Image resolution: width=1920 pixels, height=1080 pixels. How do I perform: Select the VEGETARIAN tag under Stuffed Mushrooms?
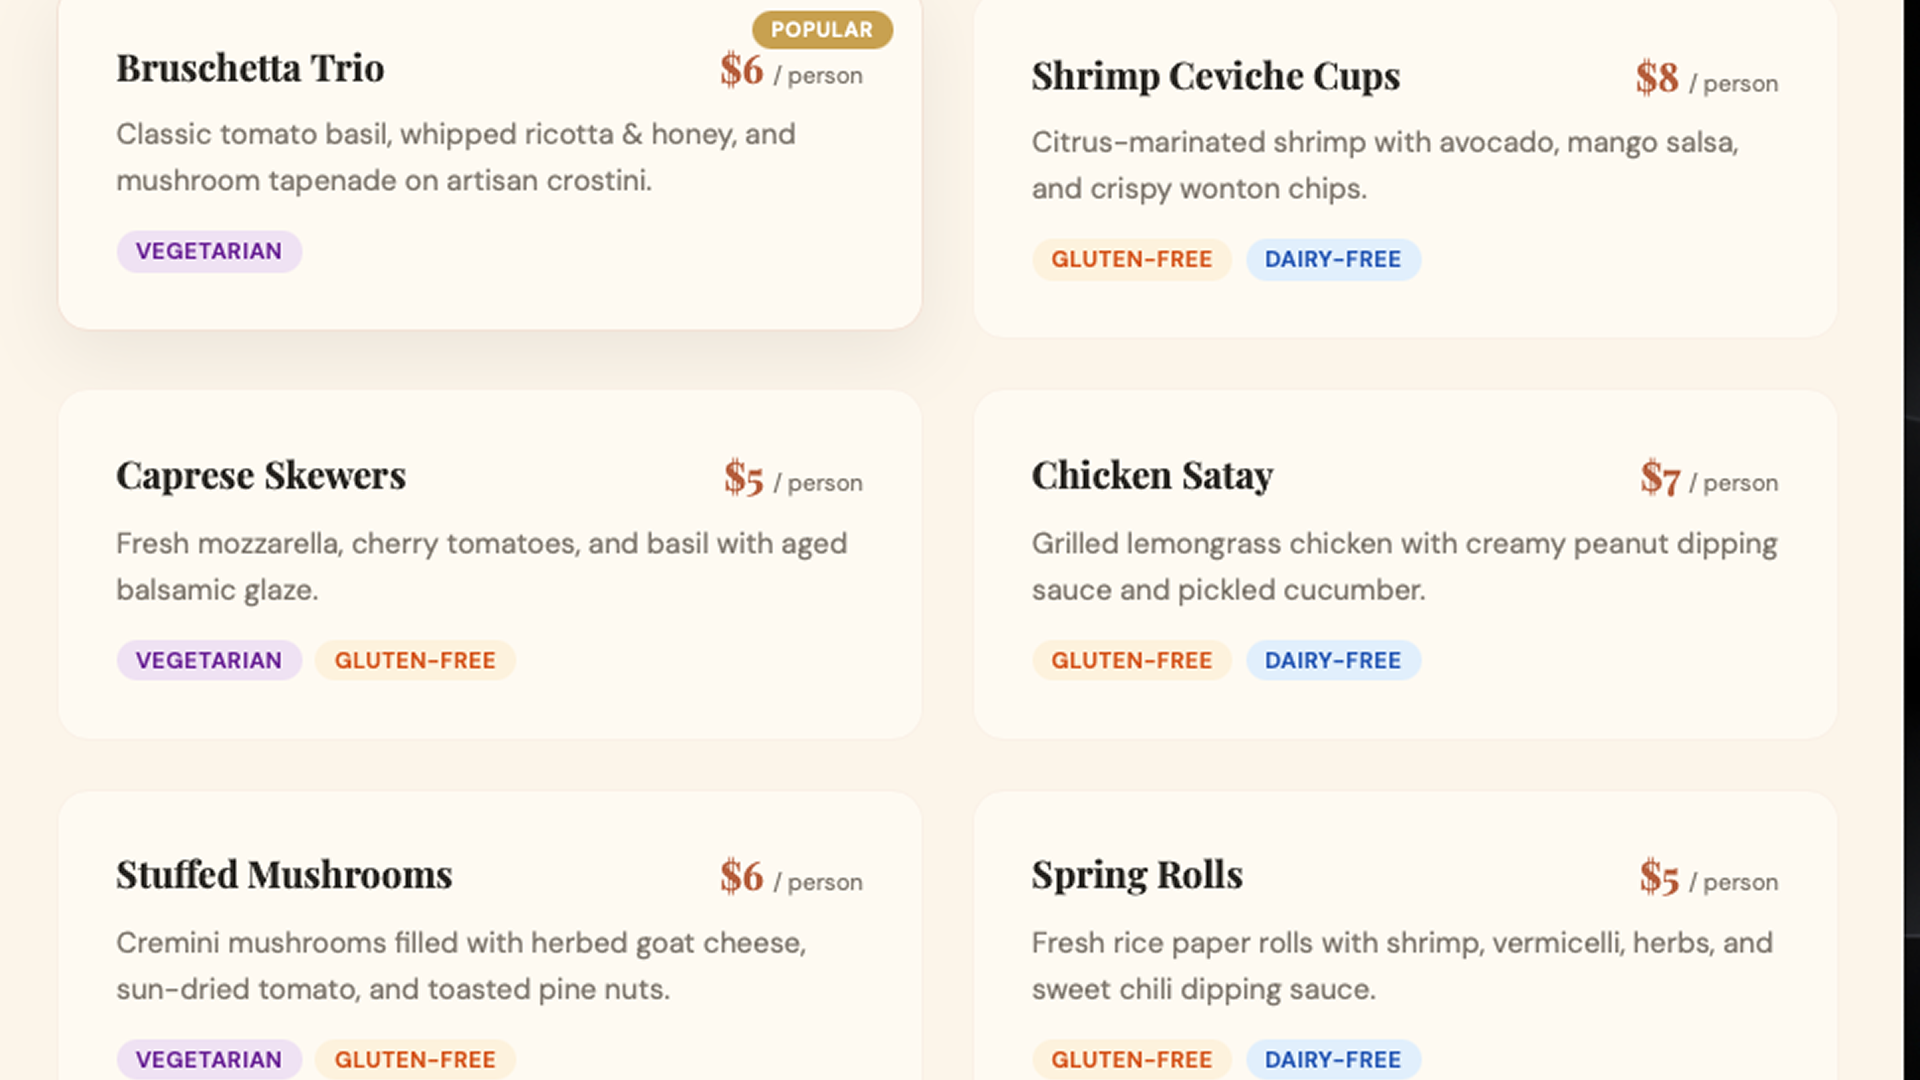point(208,1059)
